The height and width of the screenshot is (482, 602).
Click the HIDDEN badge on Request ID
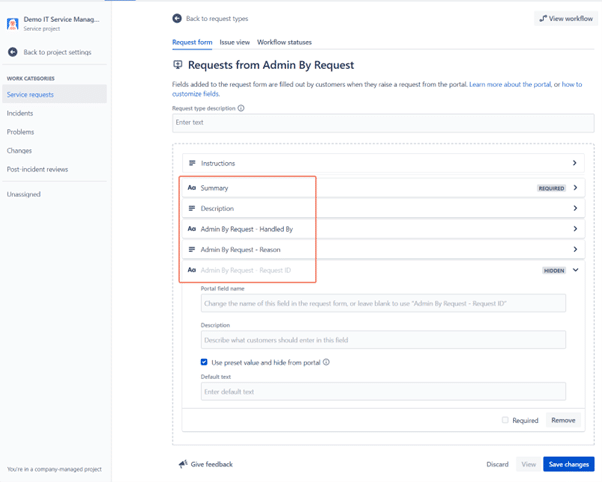[554, 270]
